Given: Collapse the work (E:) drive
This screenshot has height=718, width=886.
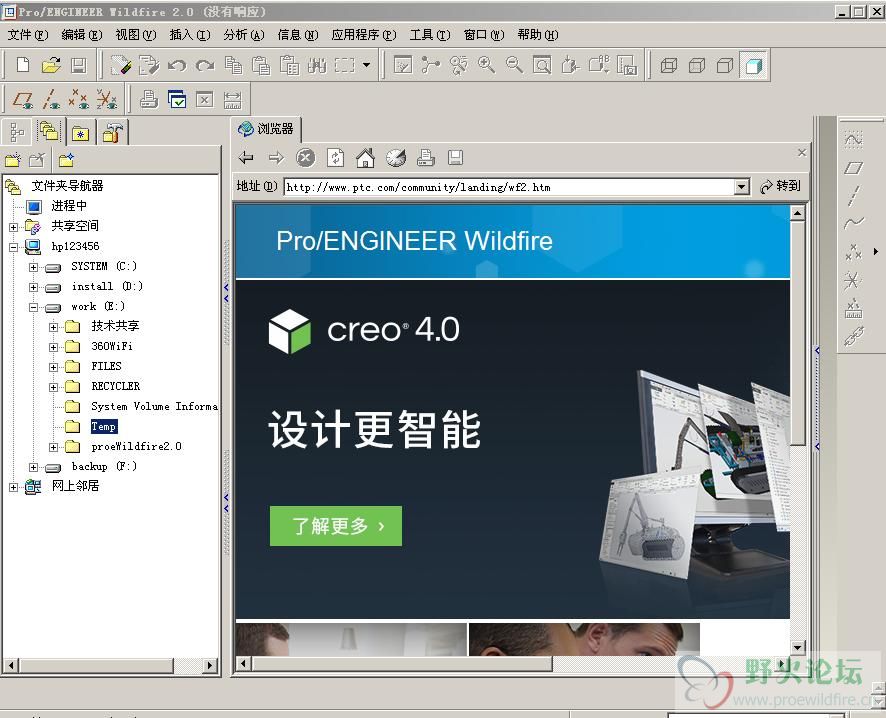Looking at the screenshot, I should tap(33, 307).
